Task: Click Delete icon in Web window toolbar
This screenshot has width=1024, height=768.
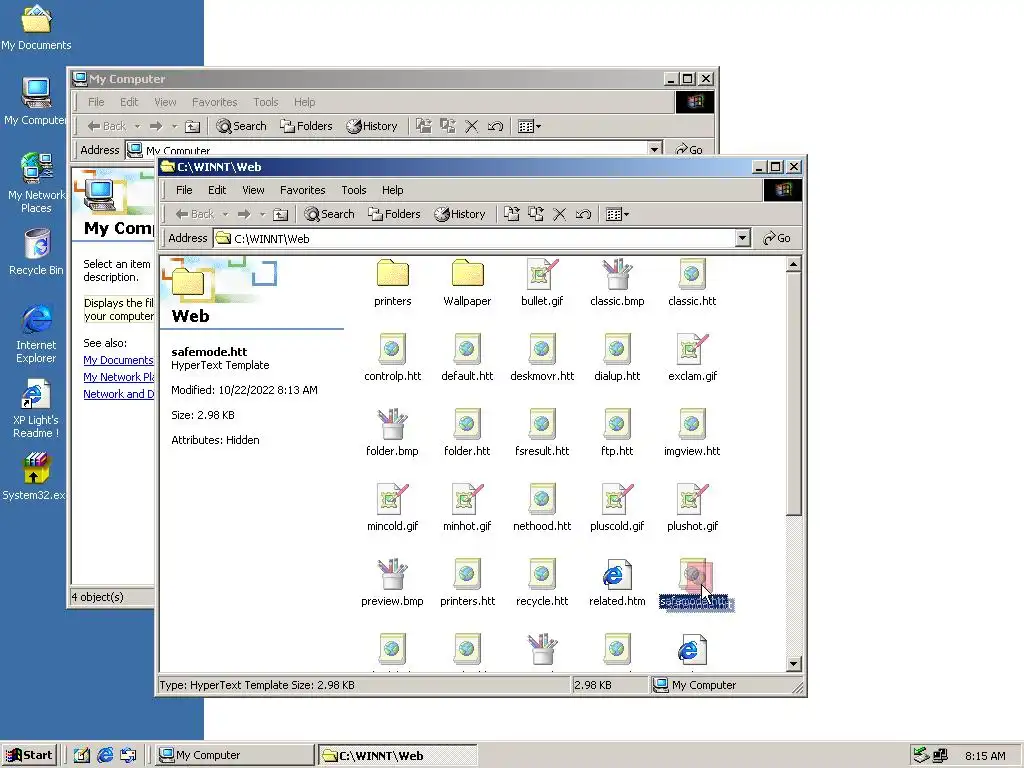Action: point(560,214)
